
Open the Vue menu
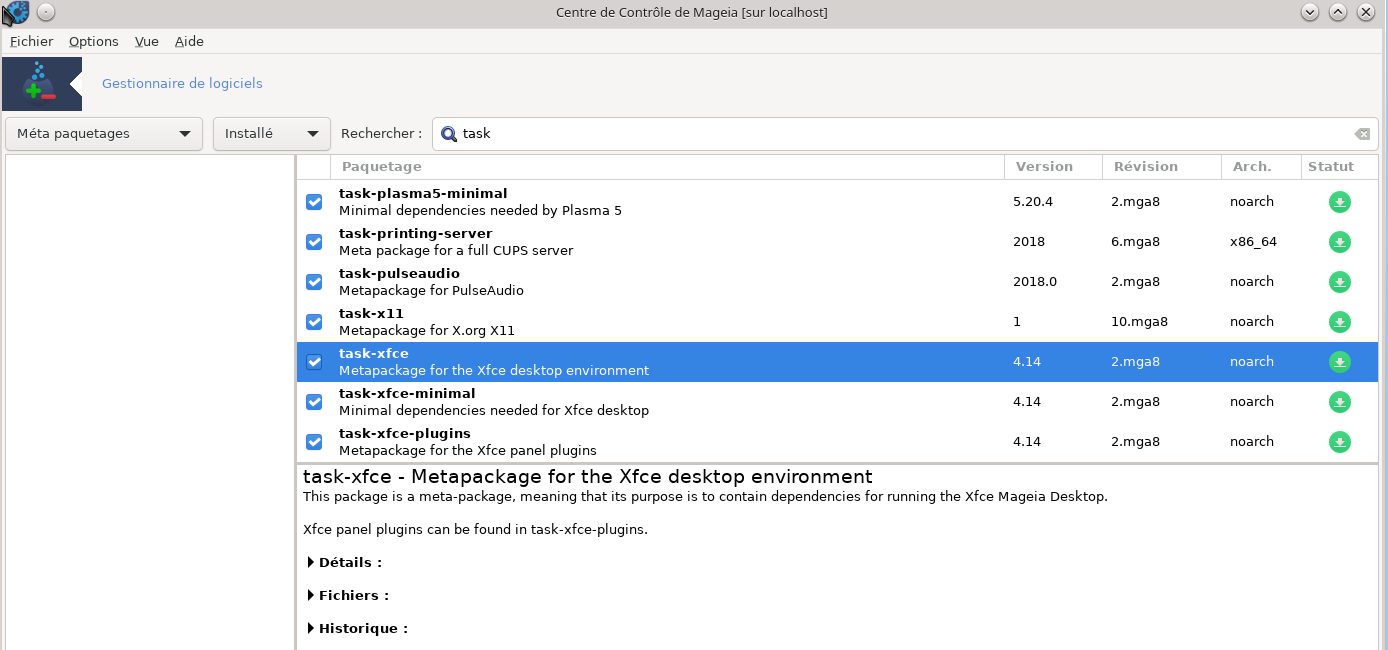[x=147, y=41]
